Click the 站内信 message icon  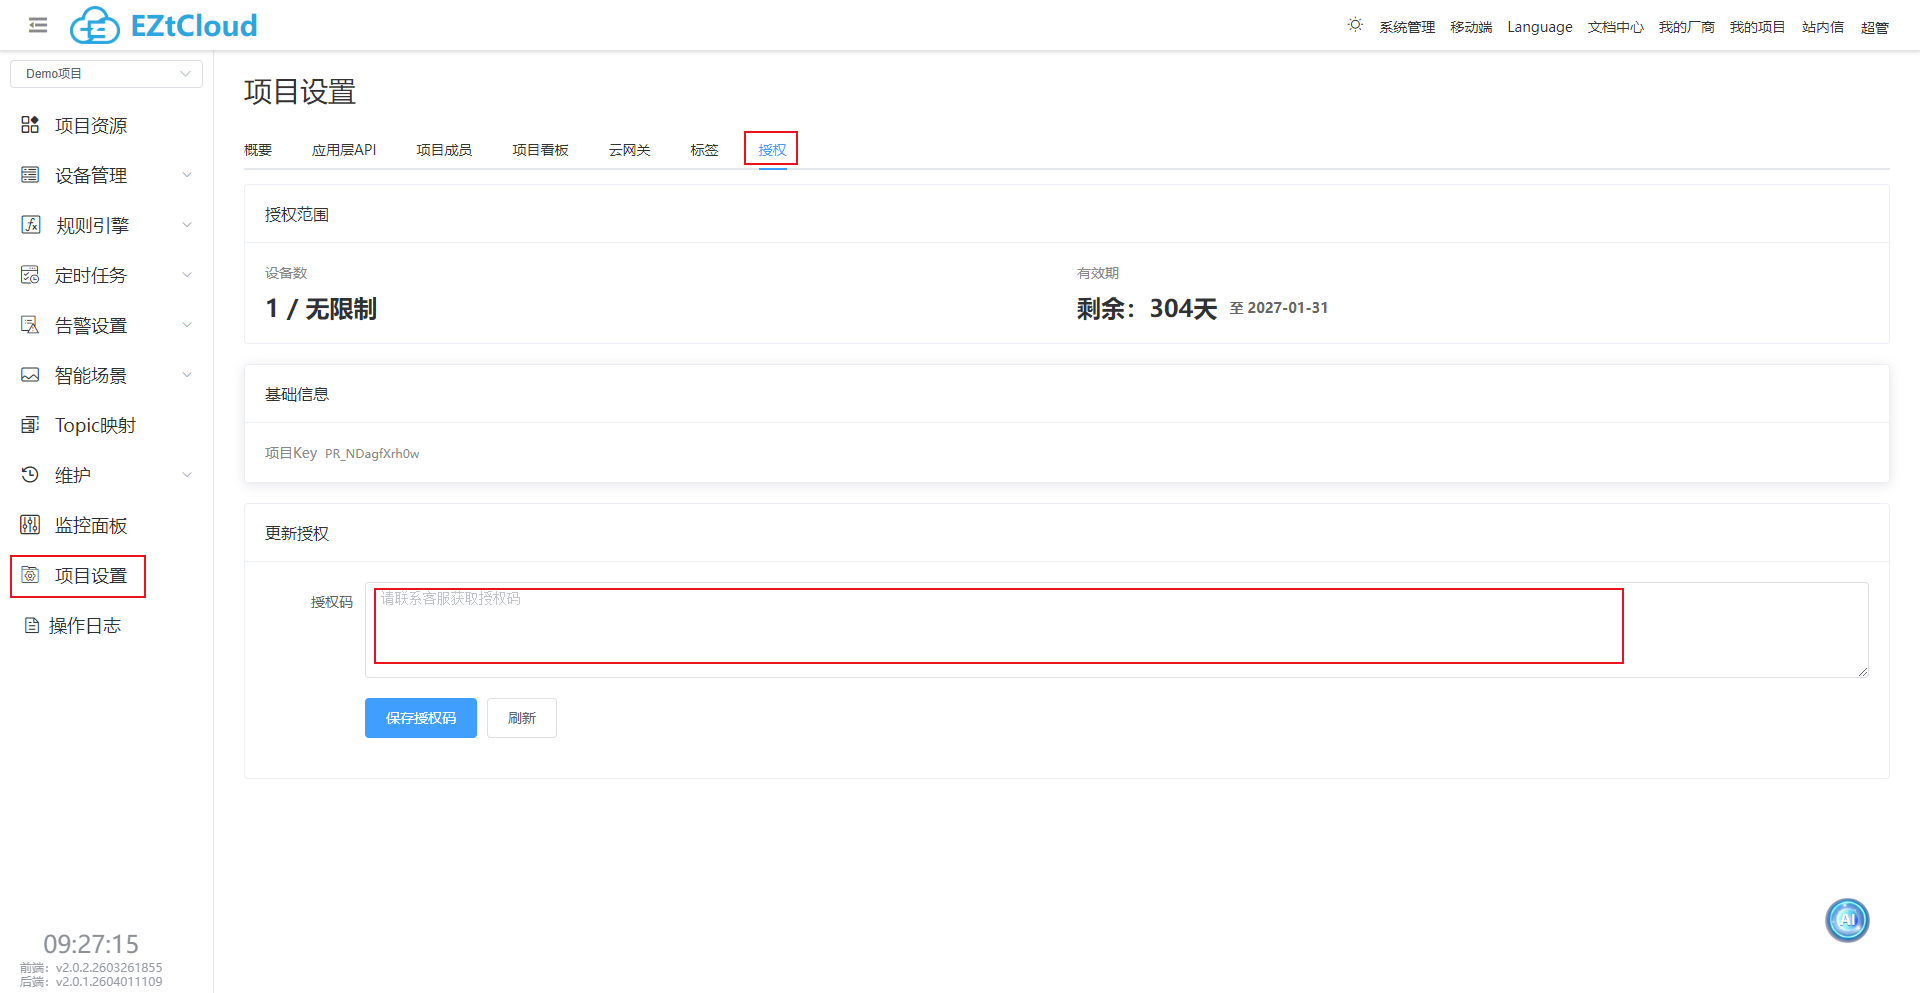1822,27
